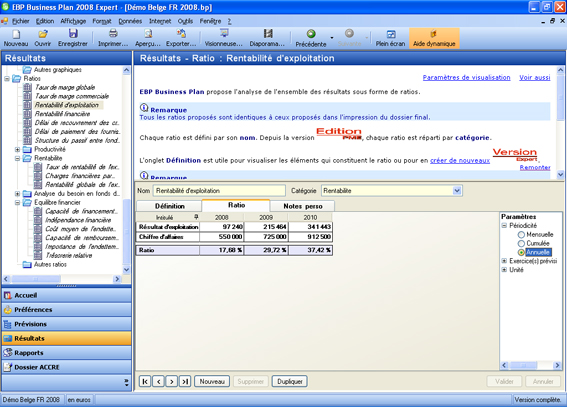
Task: Select Annuelle periodicity radio button
Action: click(x=521, y=252)
